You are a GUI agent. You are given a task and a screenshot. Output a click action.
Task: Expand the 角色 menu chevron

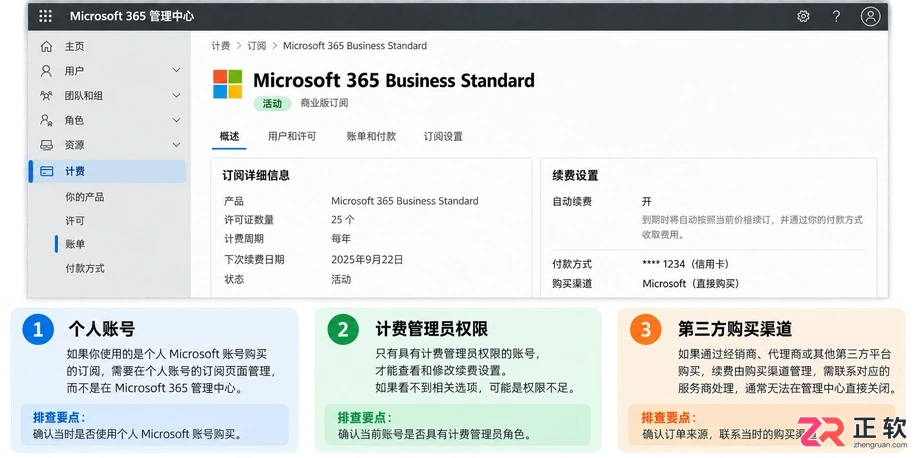[x=176, y=120]
